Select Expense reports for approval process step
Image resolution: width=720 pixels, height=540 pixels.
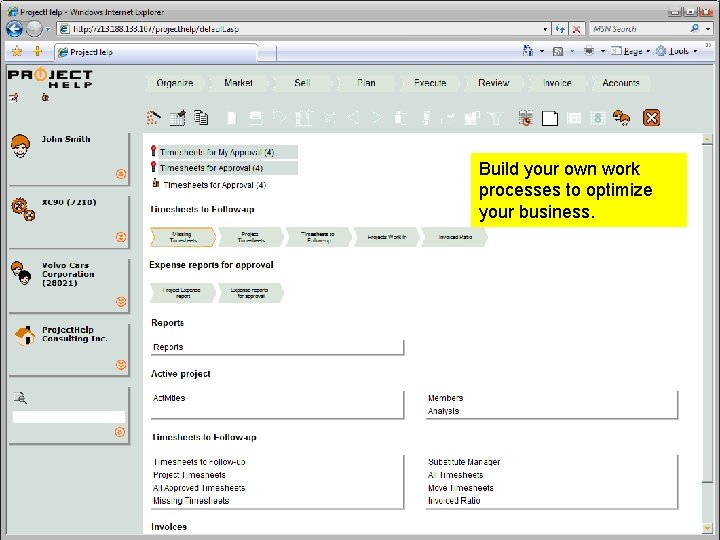[x=250, y=293]
